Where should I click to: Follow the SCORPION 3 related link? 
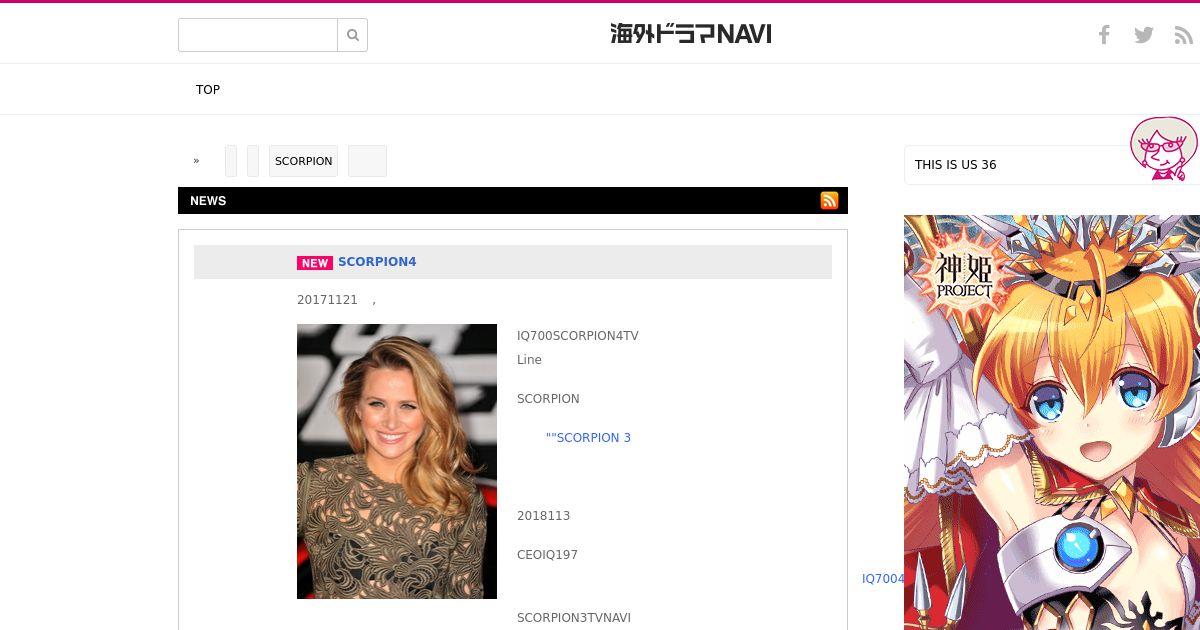coord(588,438)
